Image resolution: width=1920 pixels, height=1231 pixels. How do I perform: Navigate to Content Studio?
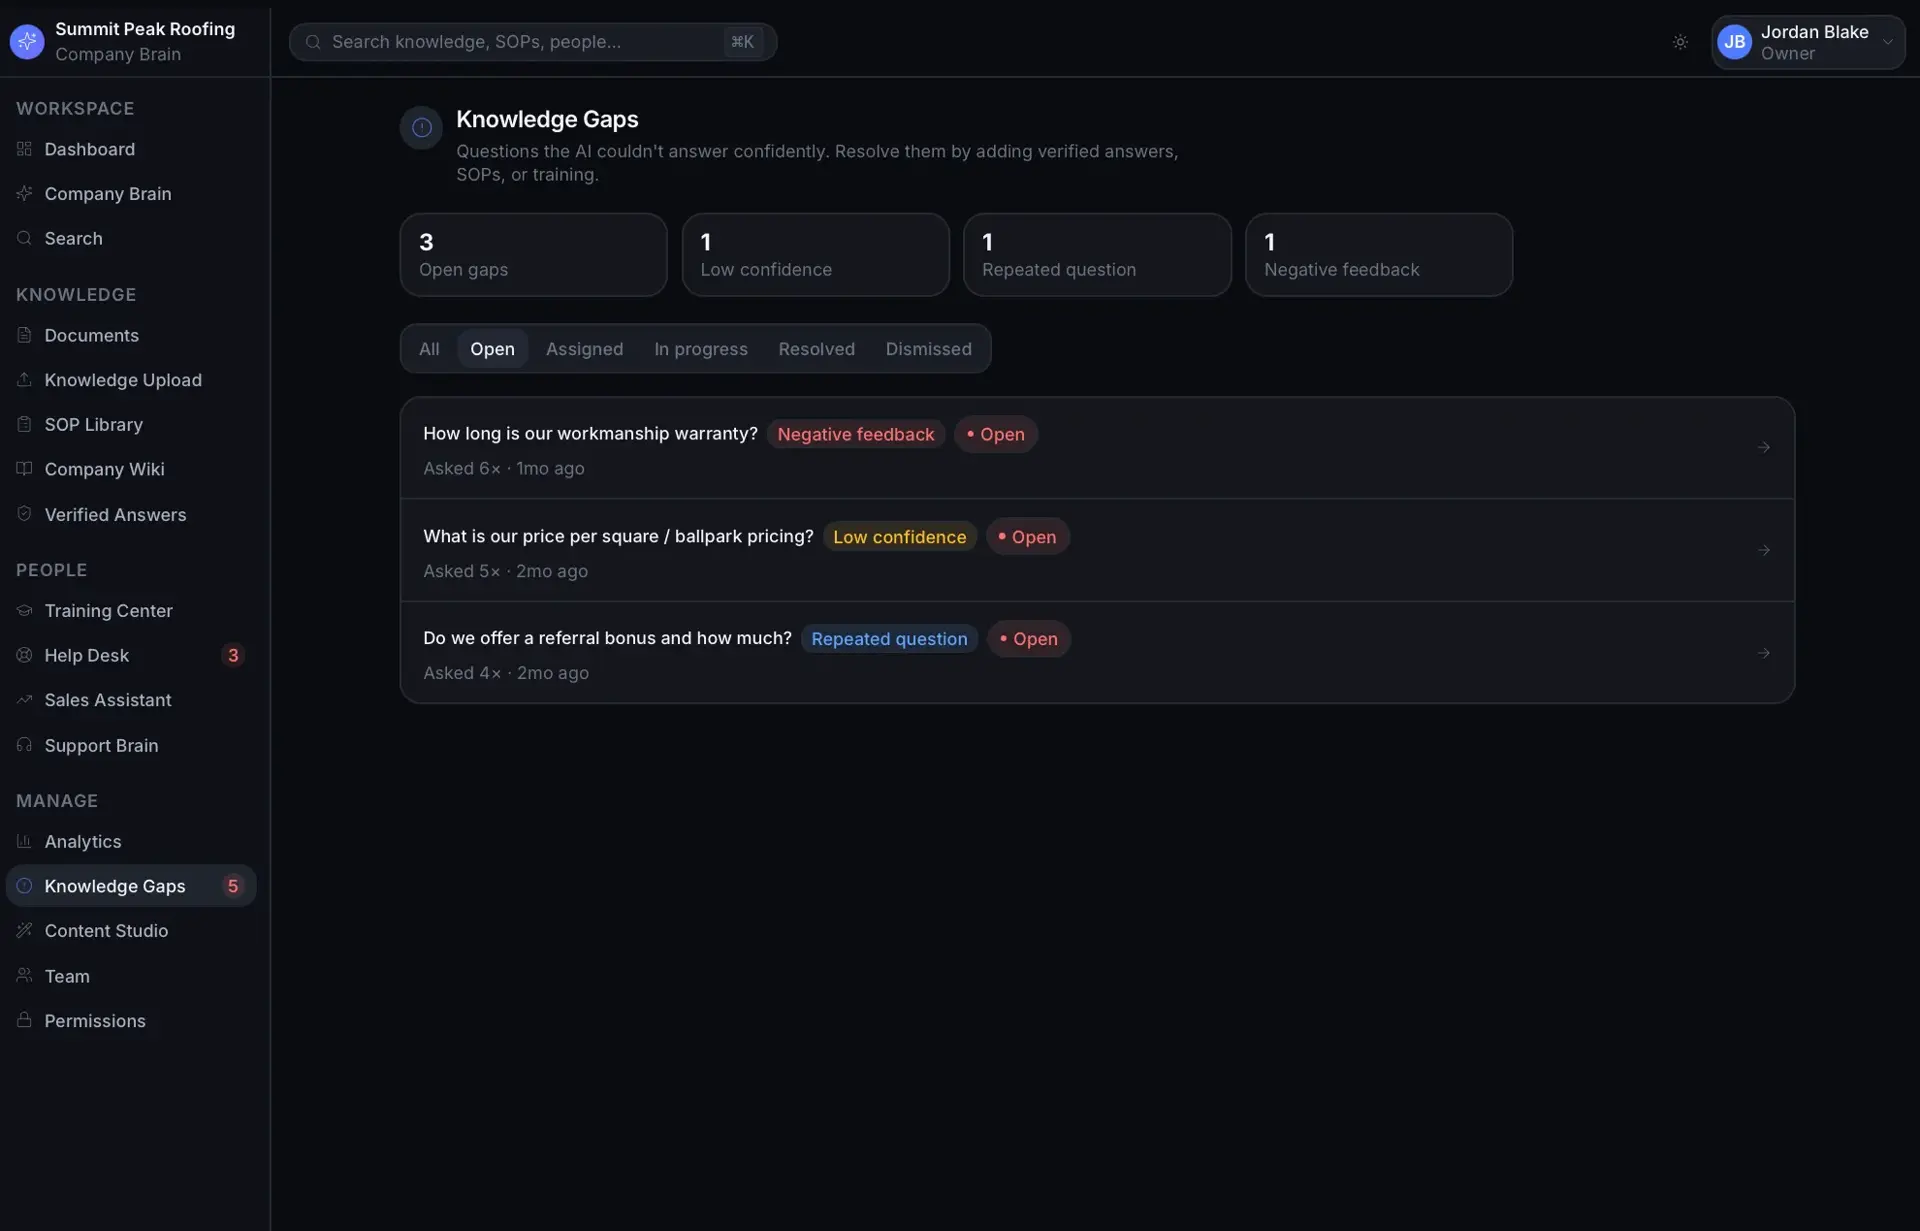(x=131, y=930)
